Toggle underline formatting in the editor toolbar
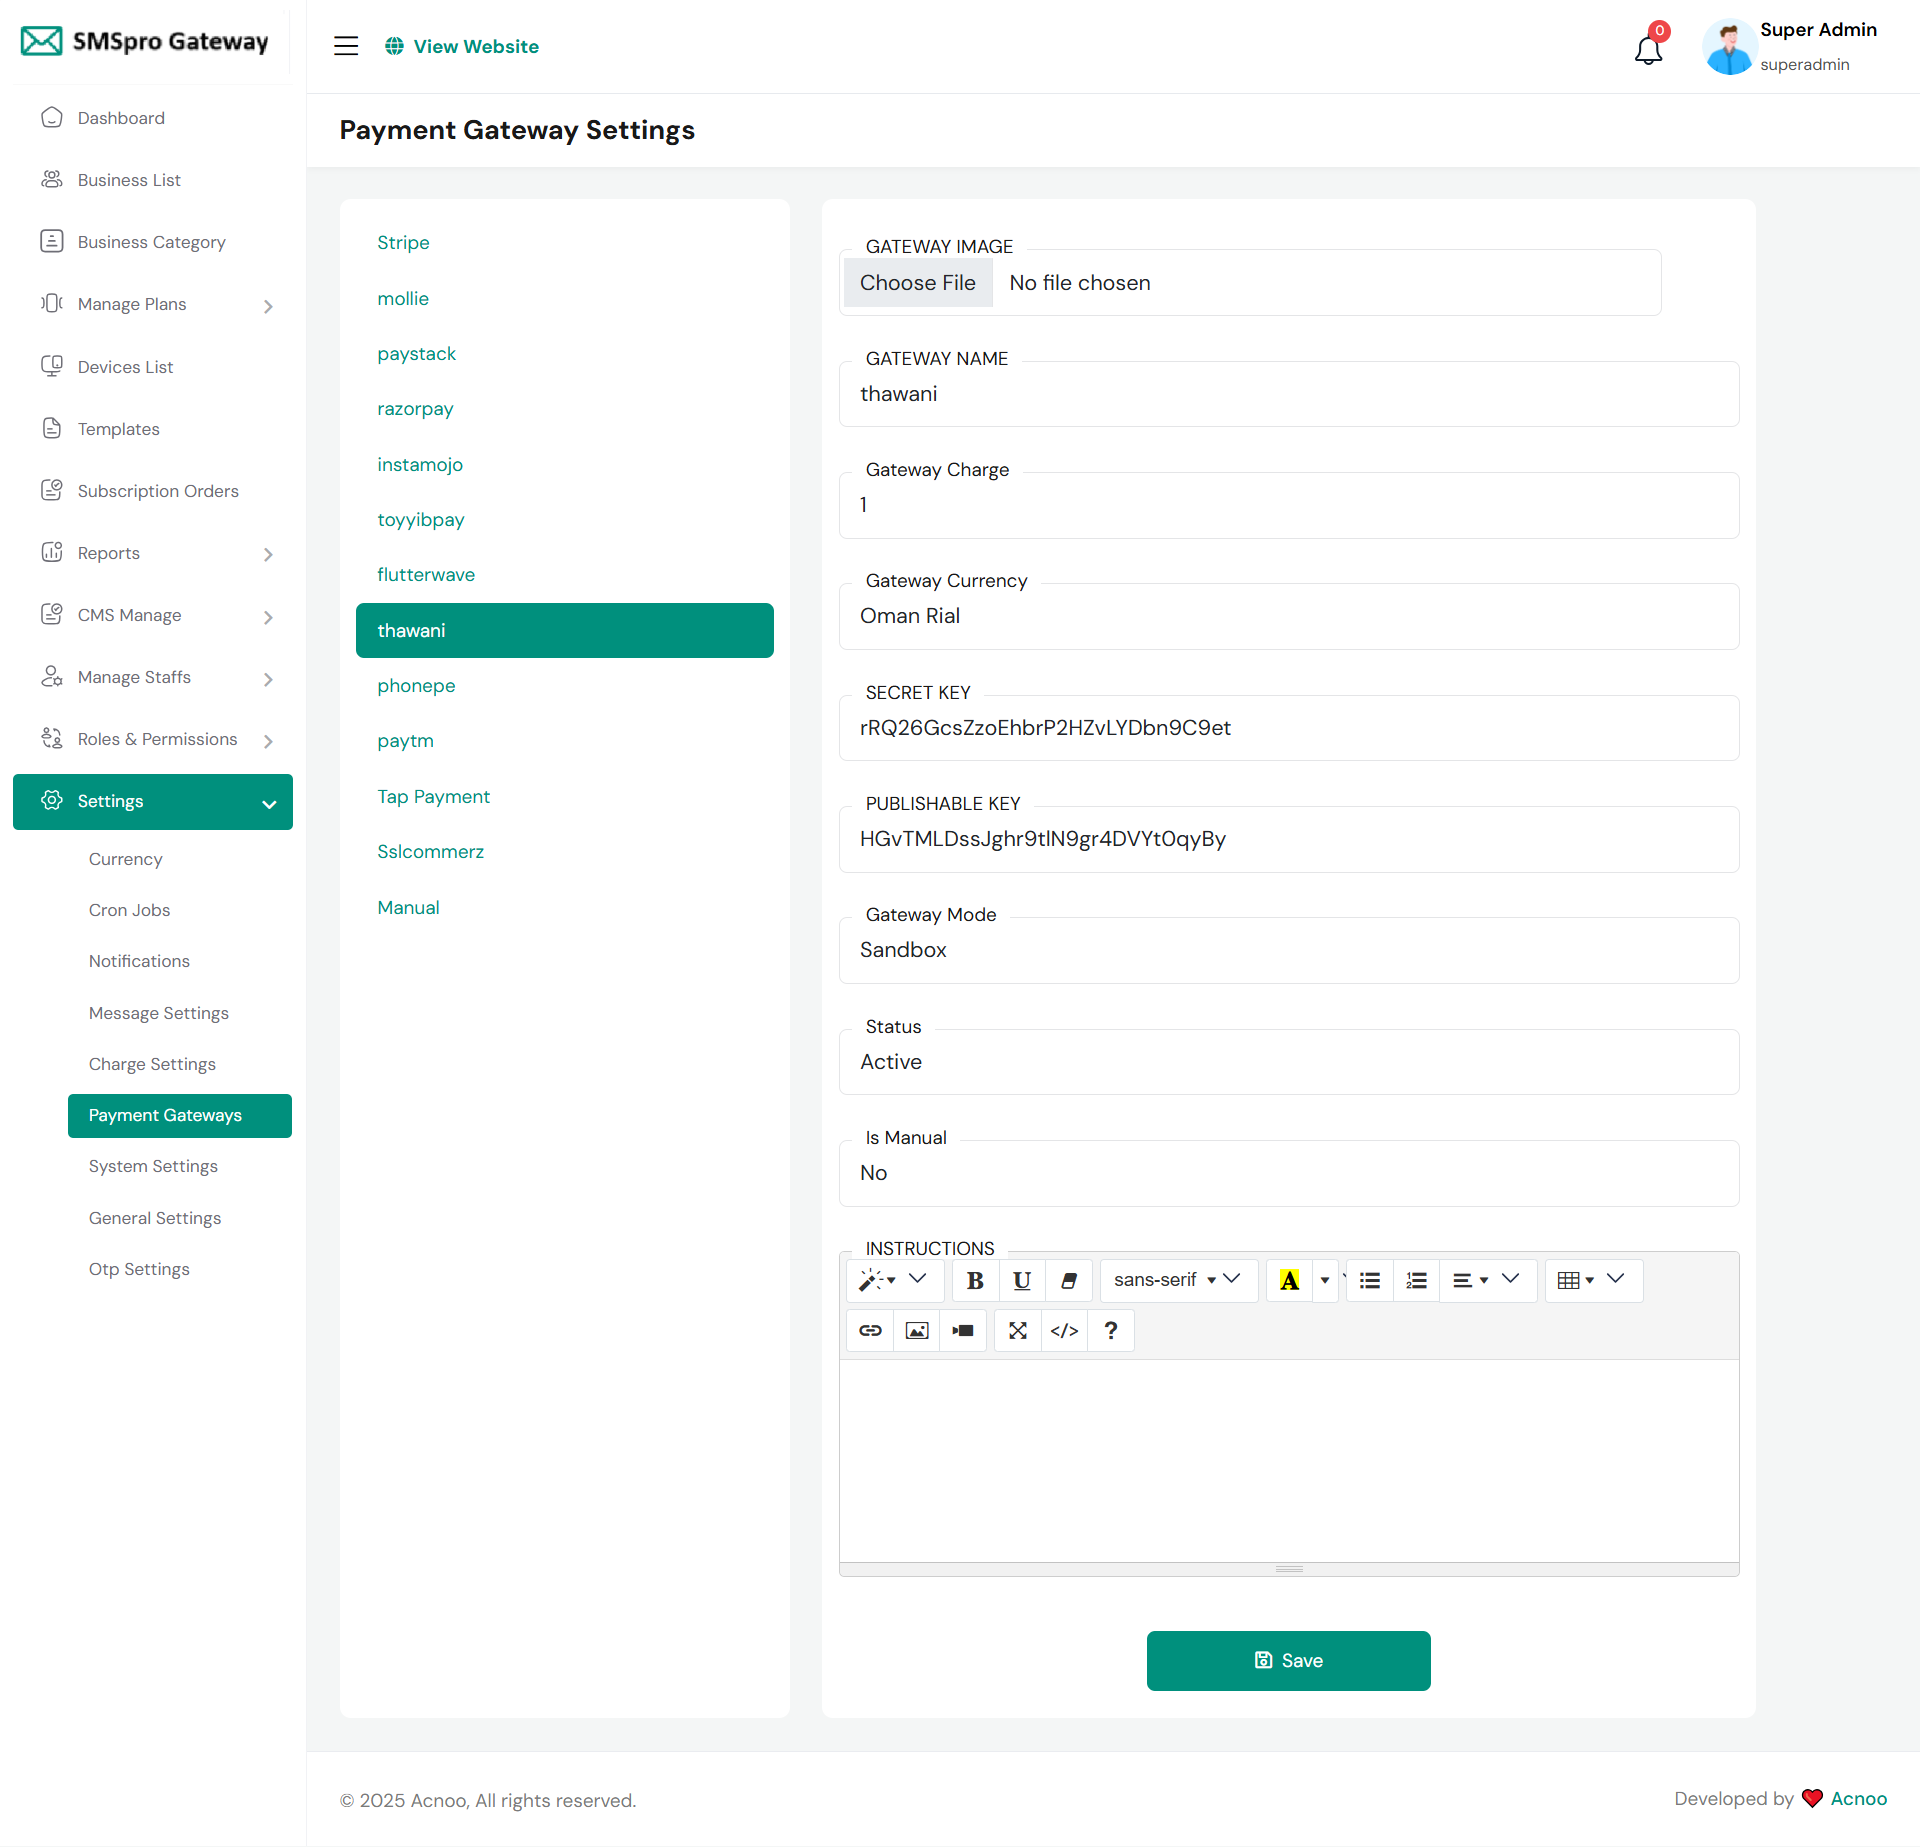The width and height of the screenshot is (1920, 1847). [1021, 1281]
